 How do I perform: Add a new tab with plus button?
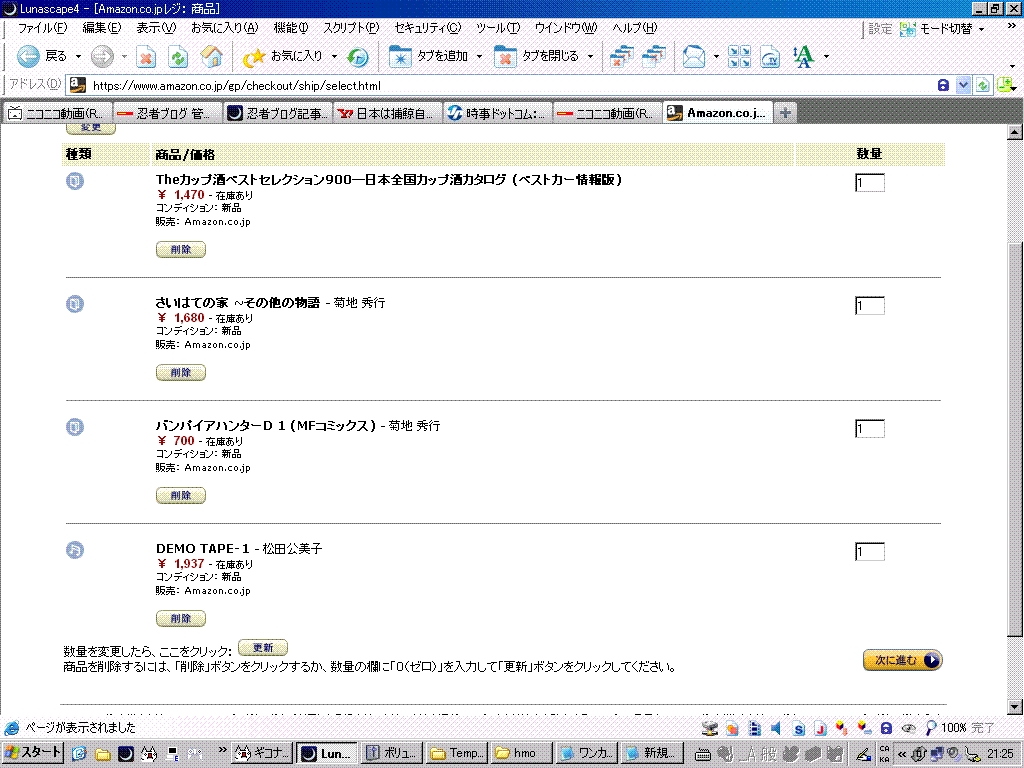(785, 113)
